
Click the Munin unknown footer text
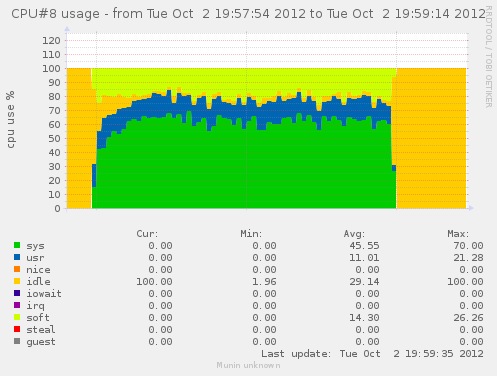[248, 366]
